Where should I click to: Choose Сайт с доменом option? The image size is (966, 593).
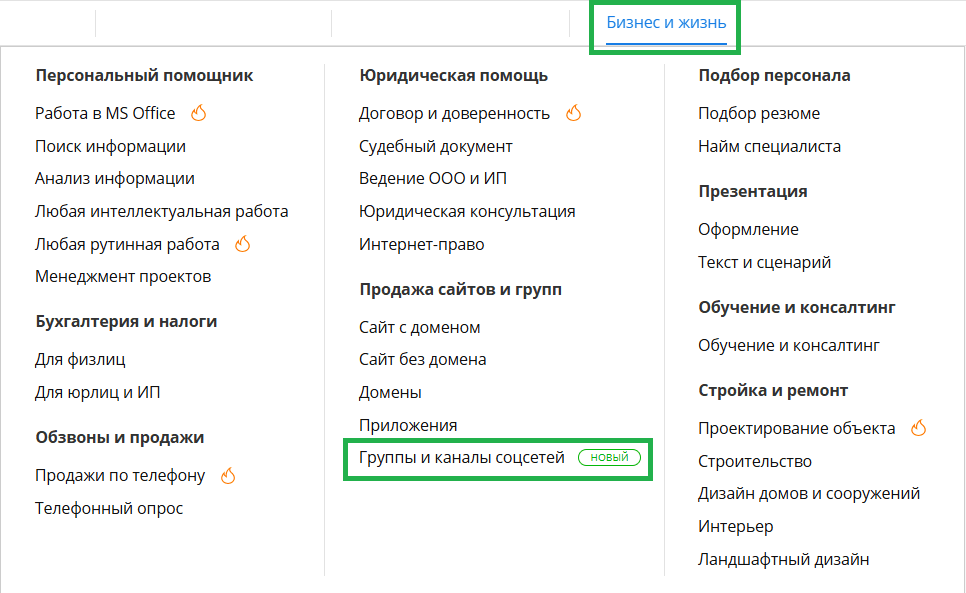click(419, 327)
